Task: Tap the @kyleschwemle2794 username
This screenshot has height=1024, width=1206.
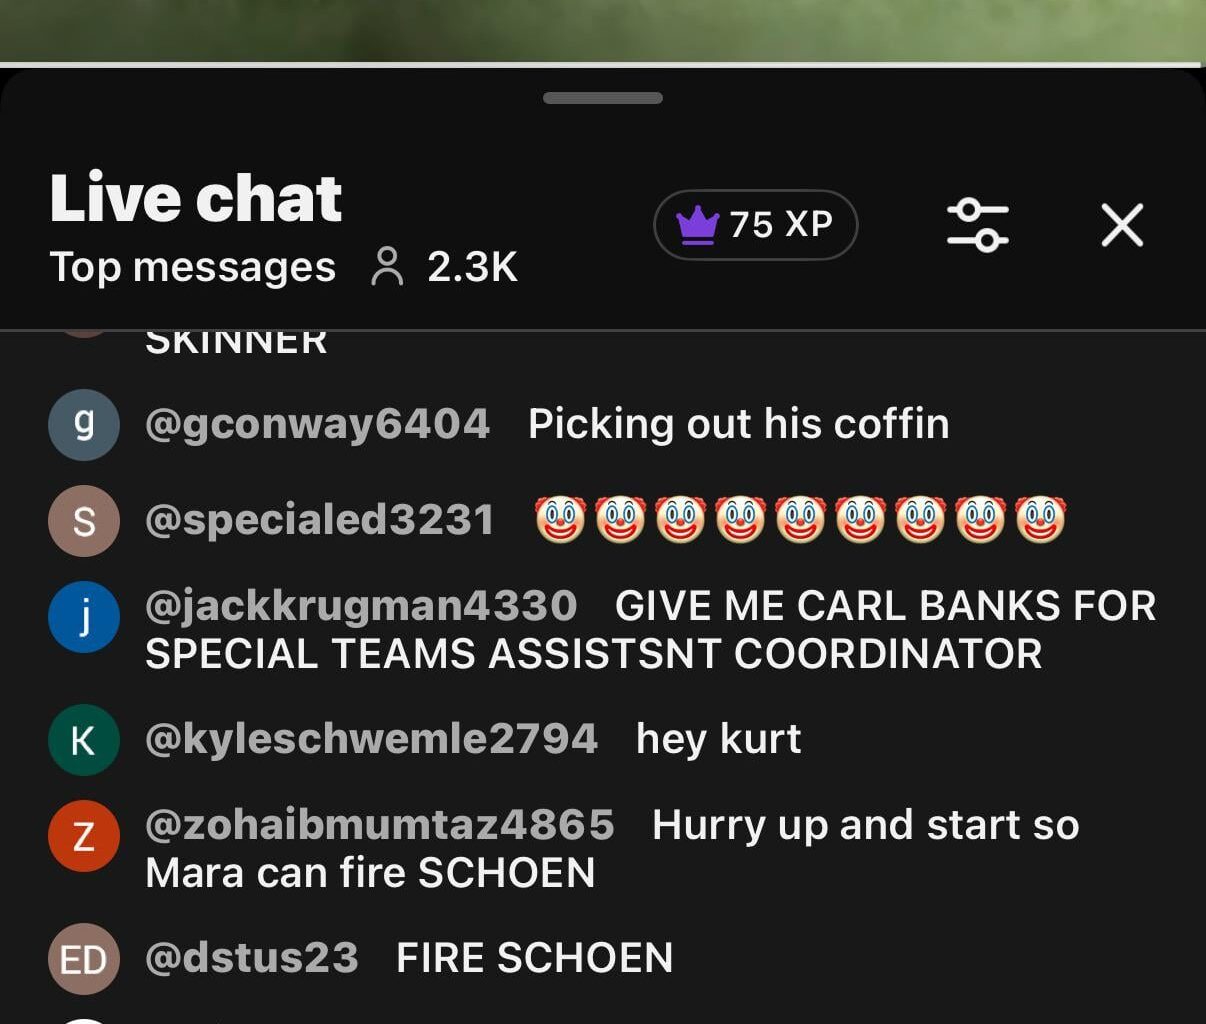Action: tap(372, 739)
